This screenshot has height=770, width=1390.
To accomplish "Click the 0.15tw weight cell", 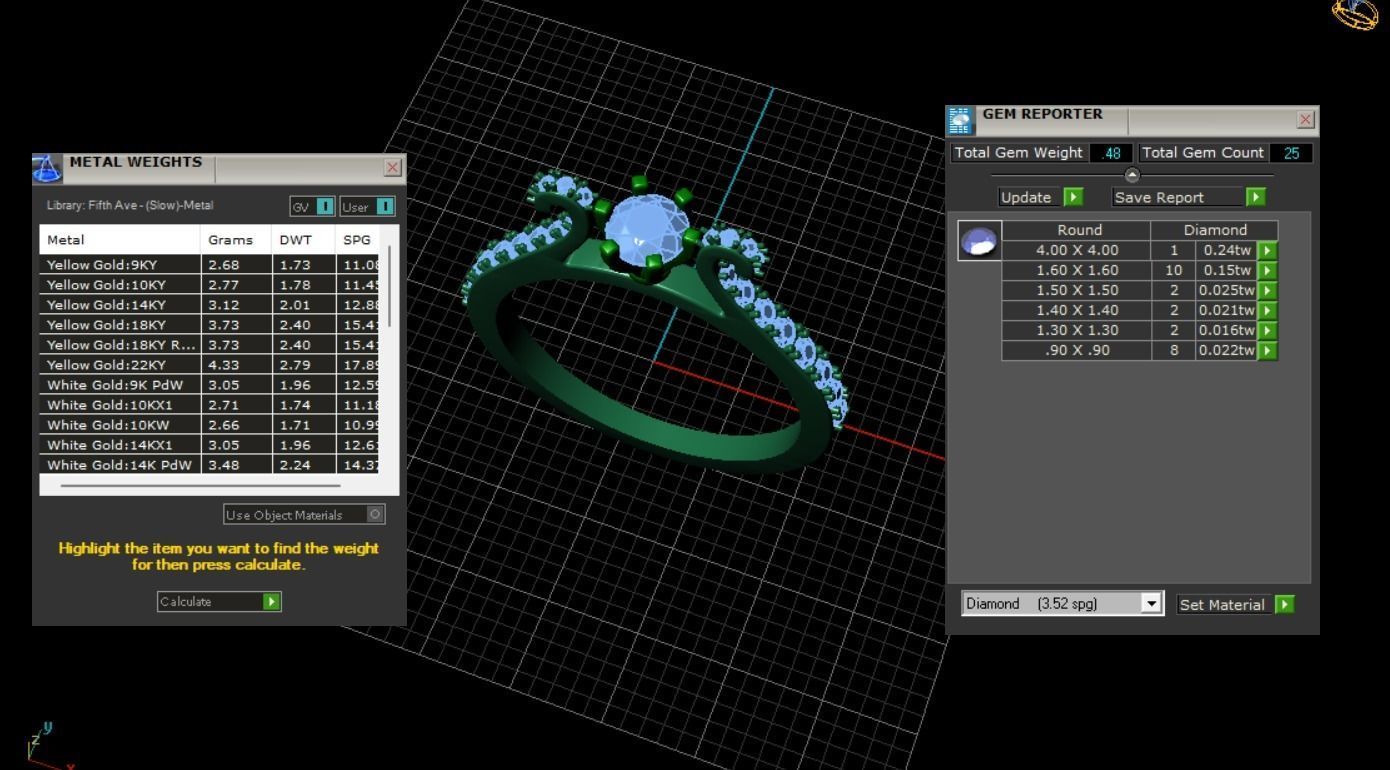I will tap(1226, 271).
